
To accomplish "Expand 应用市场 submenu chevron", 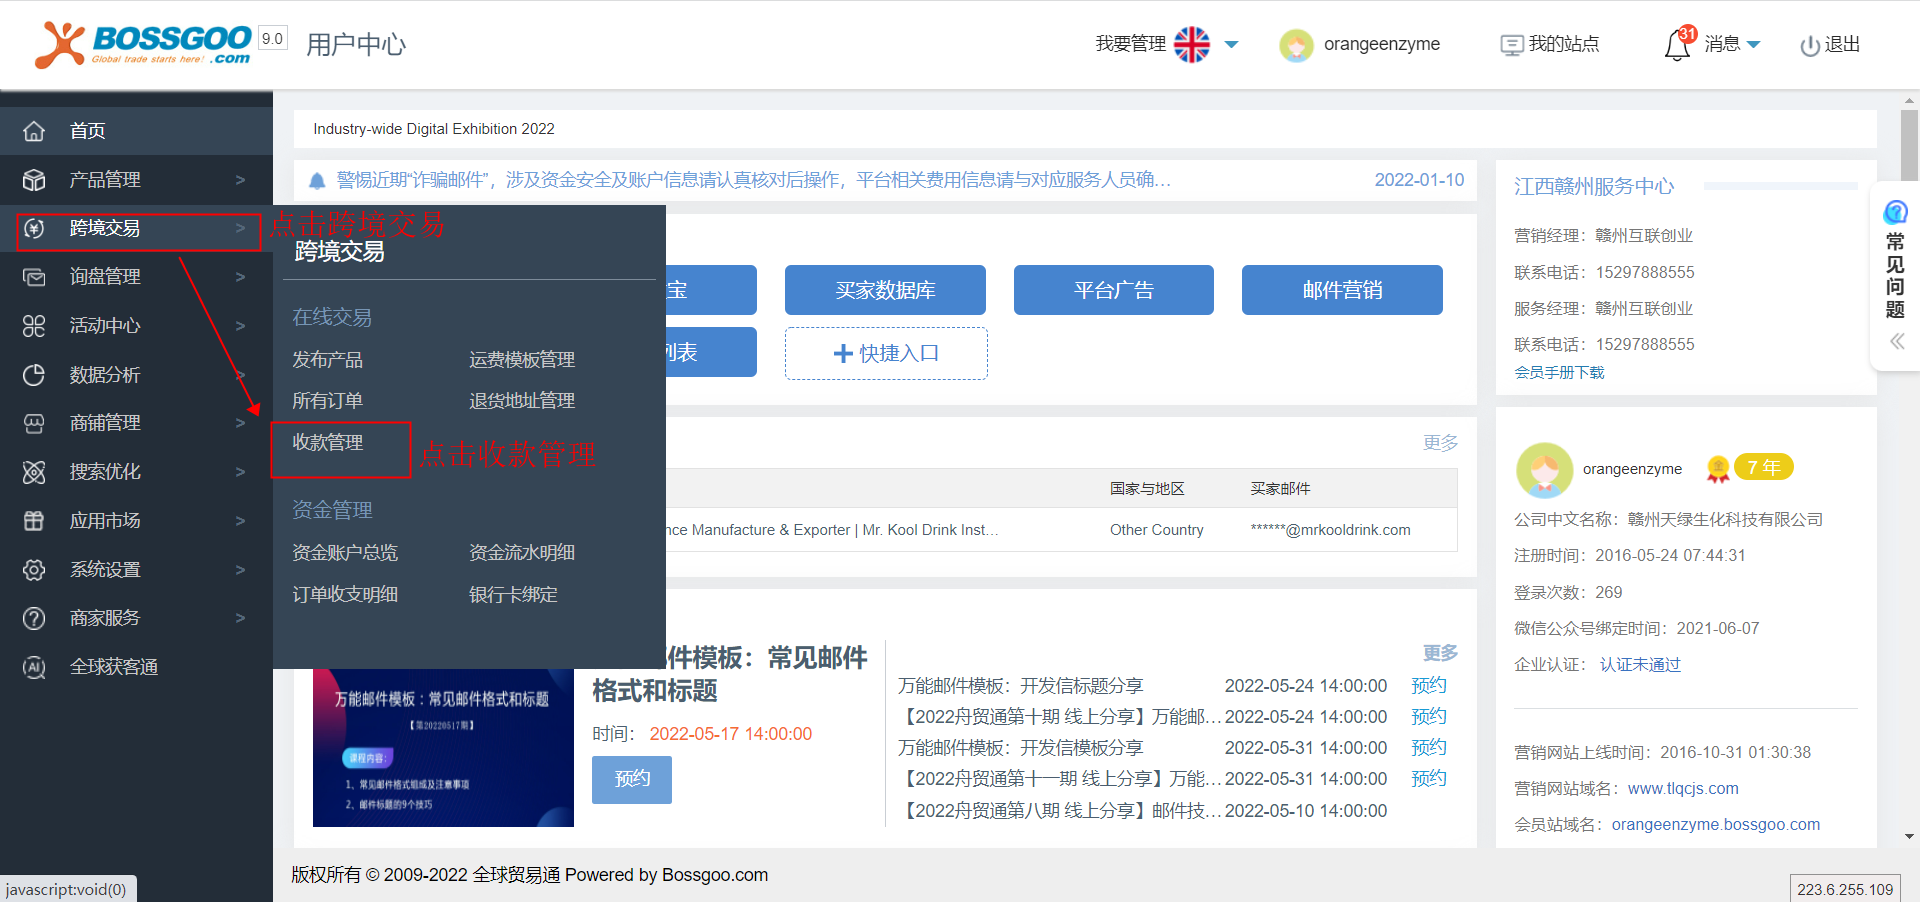I will 240,521.
